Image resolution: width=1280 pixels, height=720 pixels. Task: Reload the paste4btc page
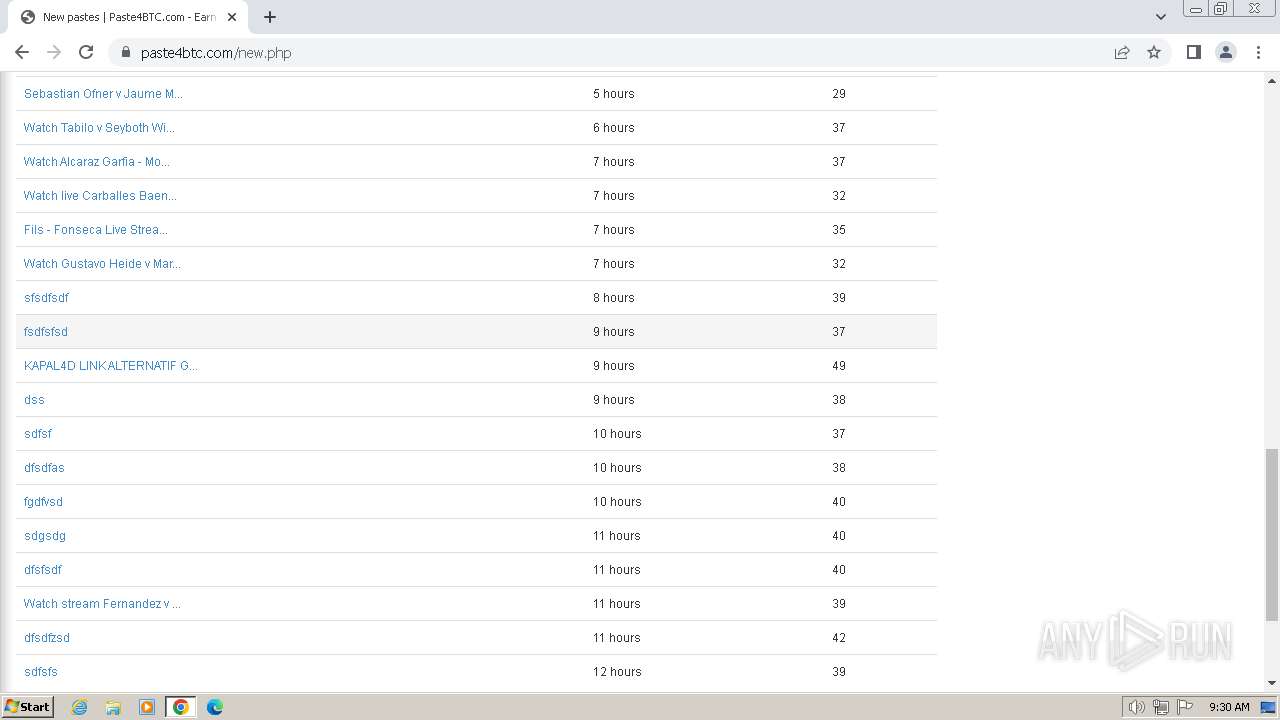[x=86, y=52]
